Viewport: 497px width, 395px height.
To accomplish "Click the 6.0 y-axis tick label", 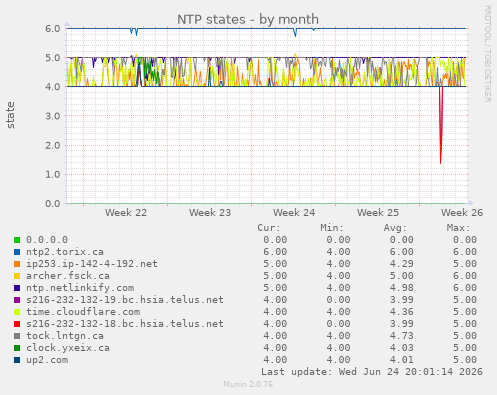I will [x=53, y=29].
